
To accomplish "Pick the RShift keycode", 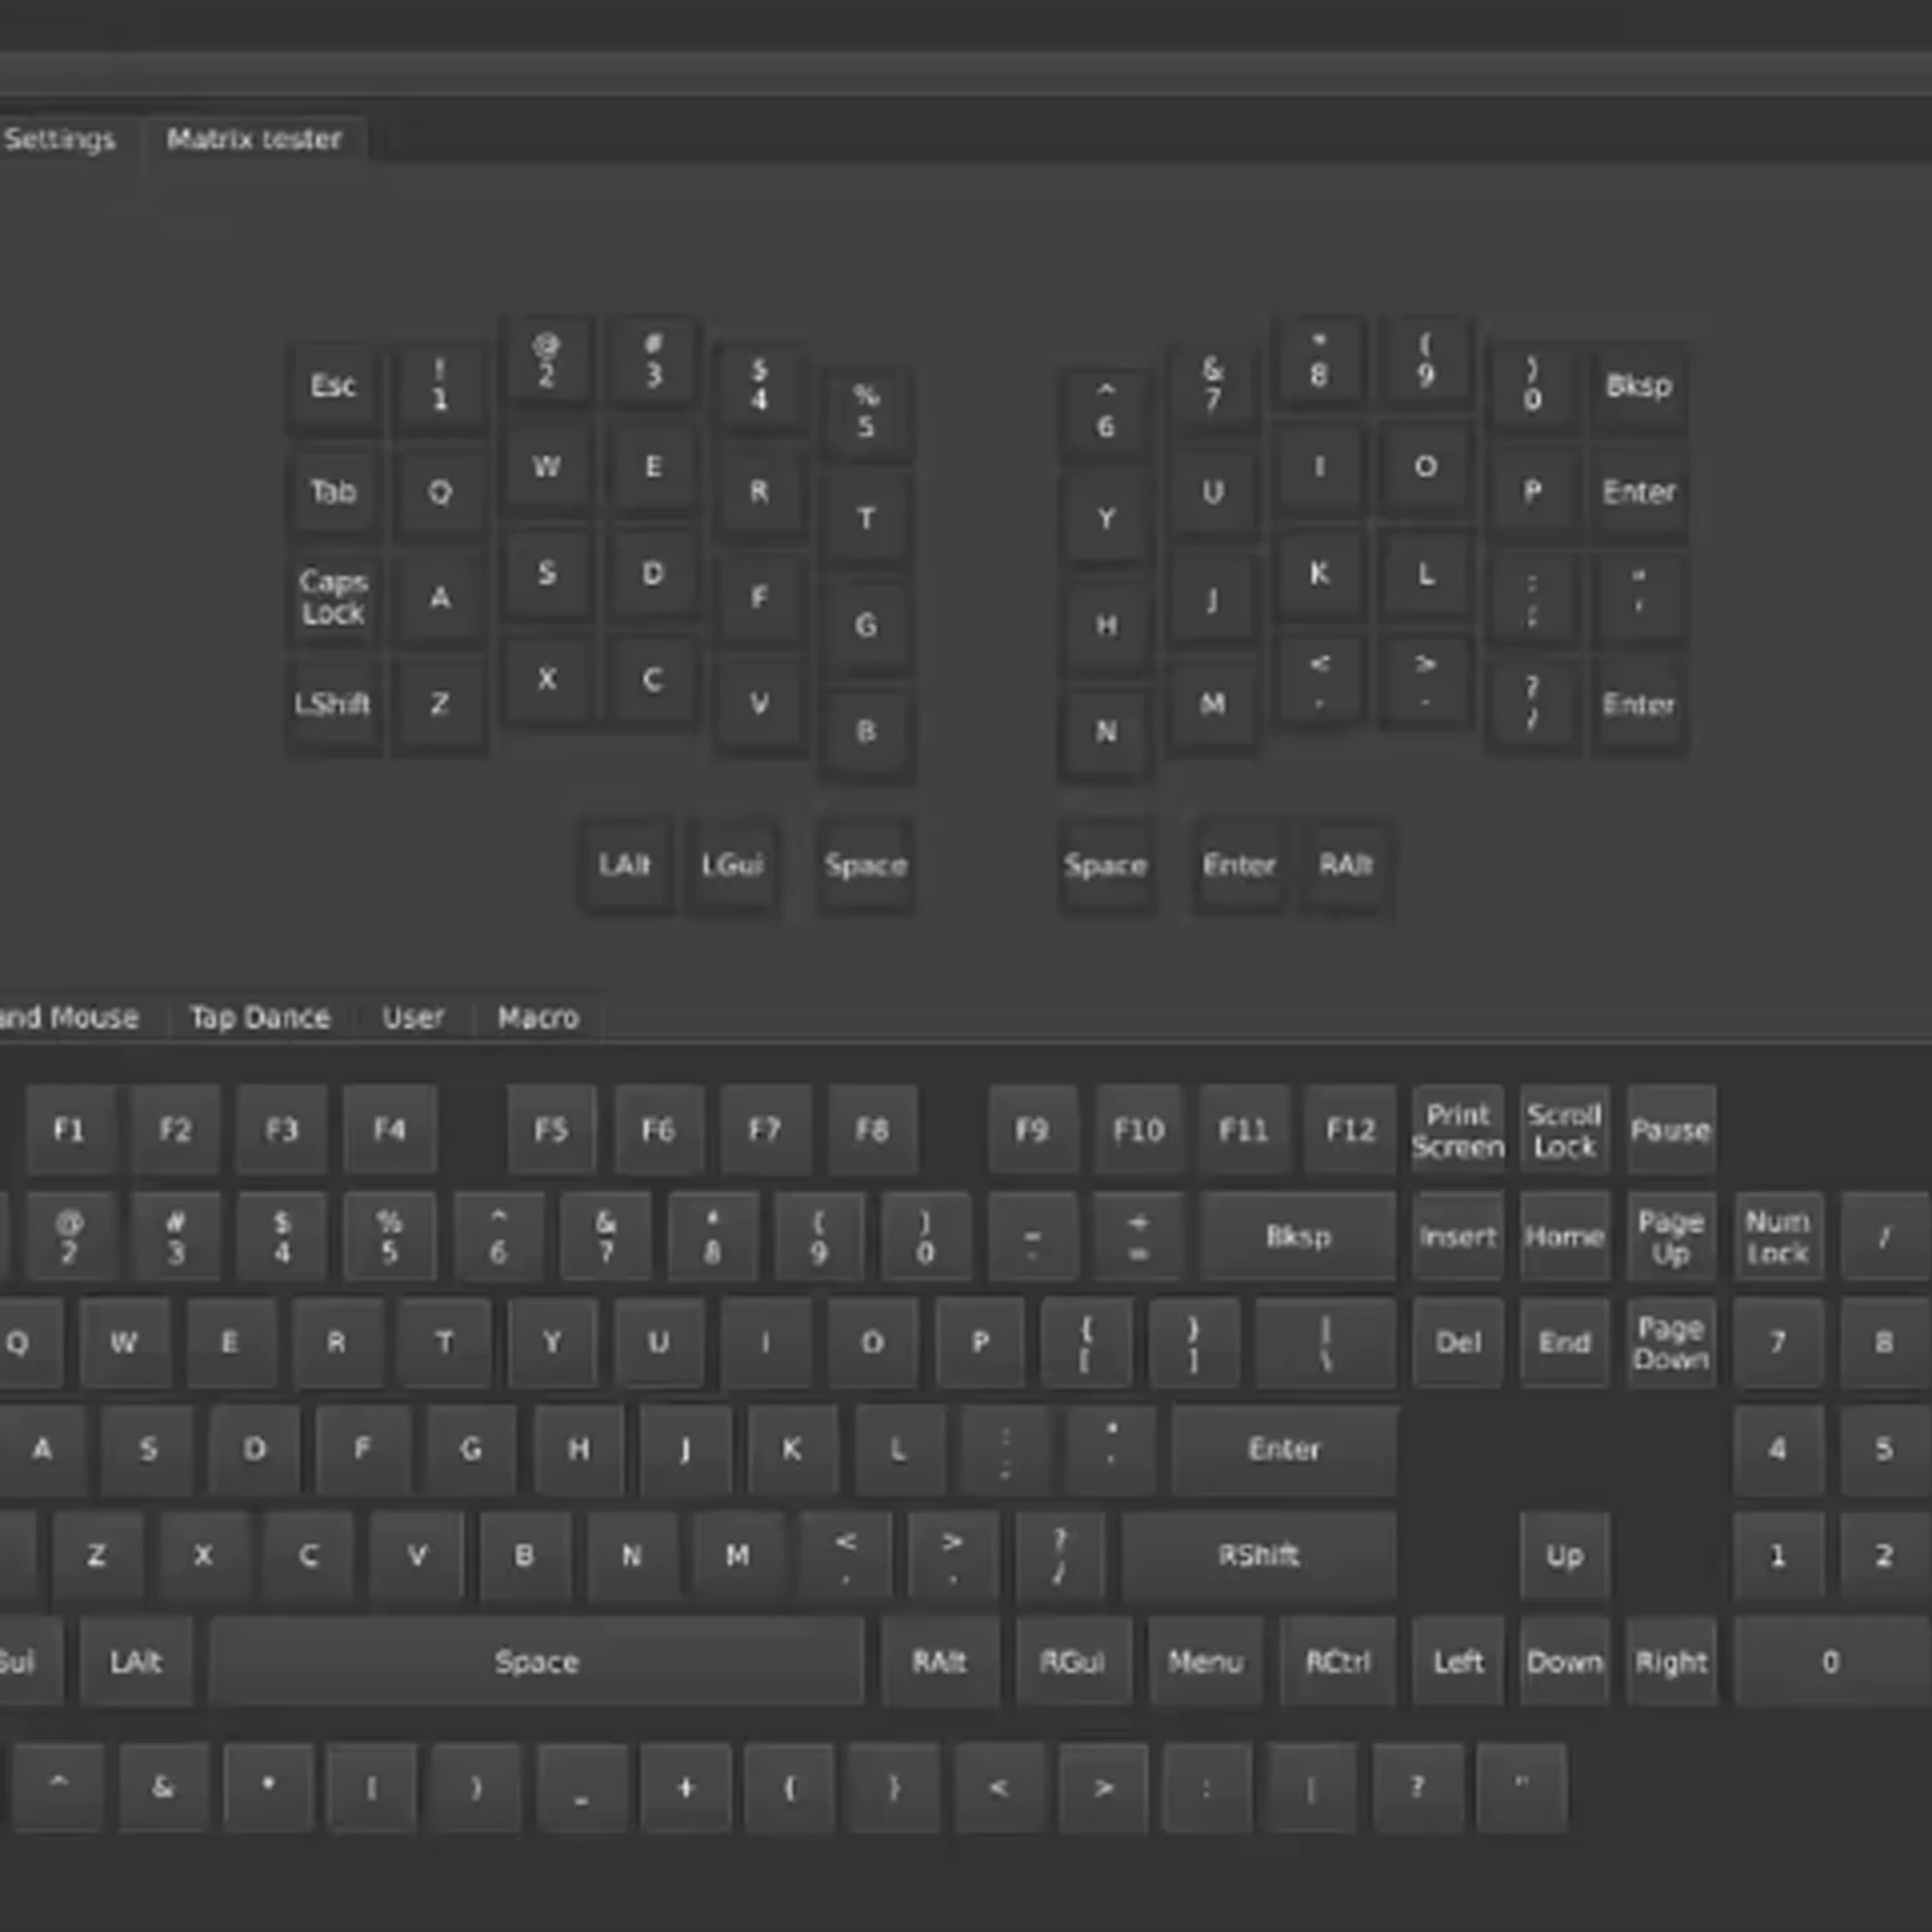I will click(x=1258, y=1555).
